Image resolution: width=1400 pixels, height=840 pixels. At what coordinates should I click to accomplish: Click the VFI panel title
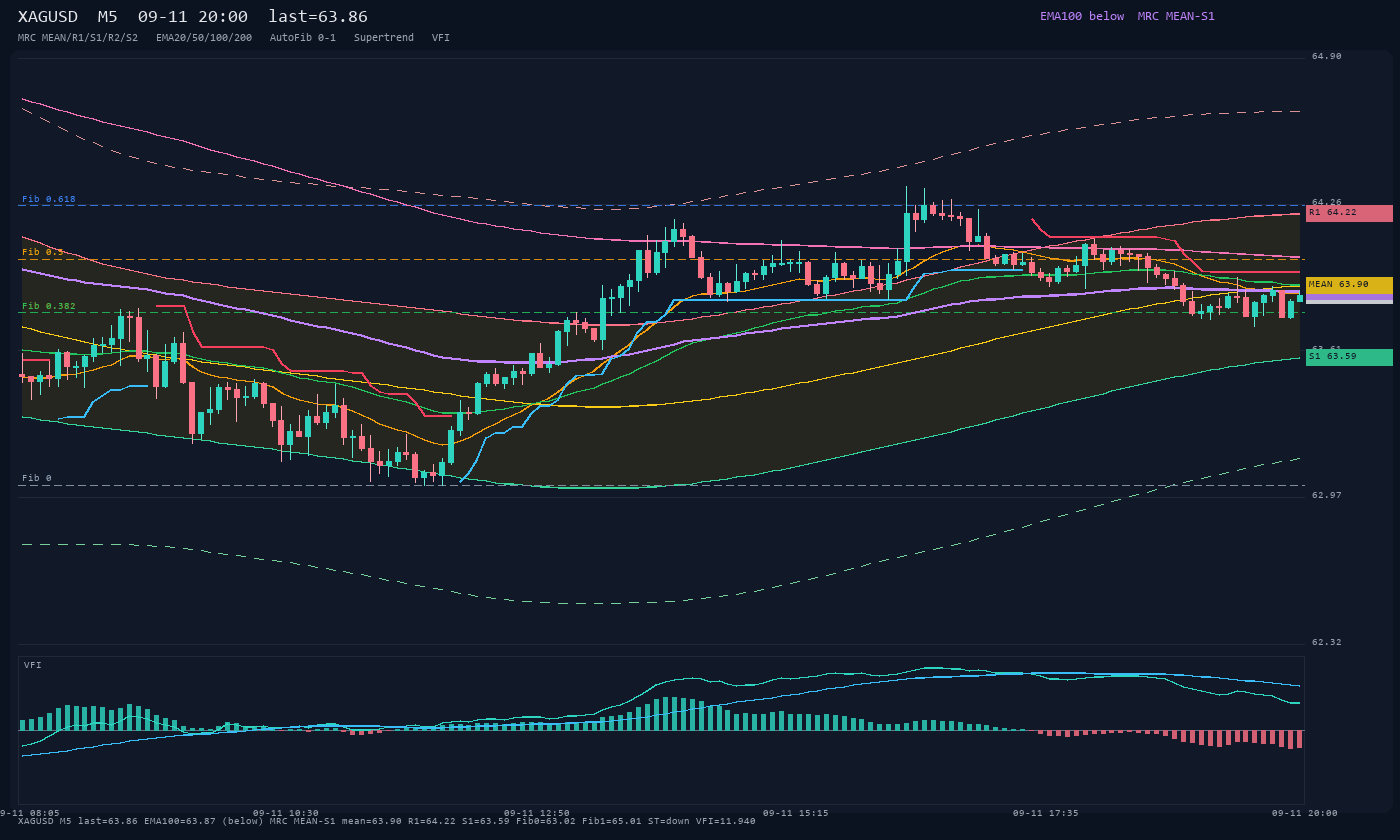(x=33, y=665)
